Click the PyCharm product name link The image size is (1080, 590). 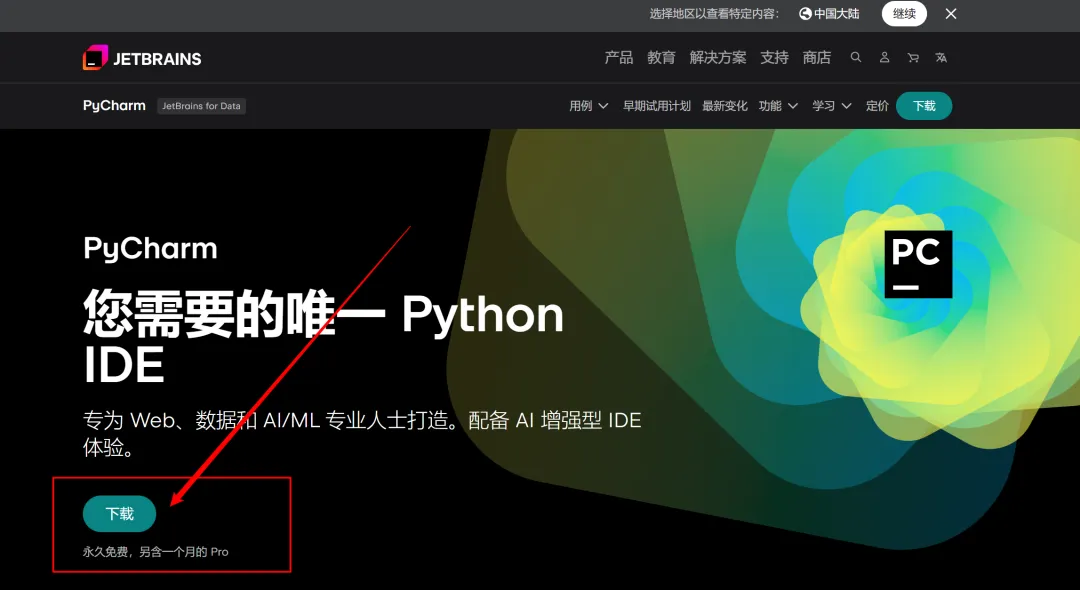114,105
